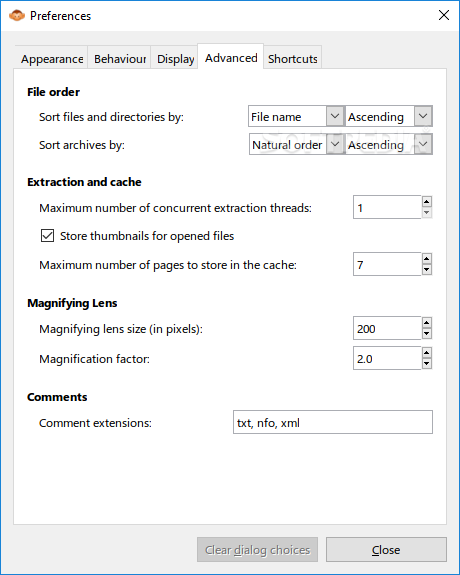
Task: Increase concurrent extraction threads
Action: [427, 202]
